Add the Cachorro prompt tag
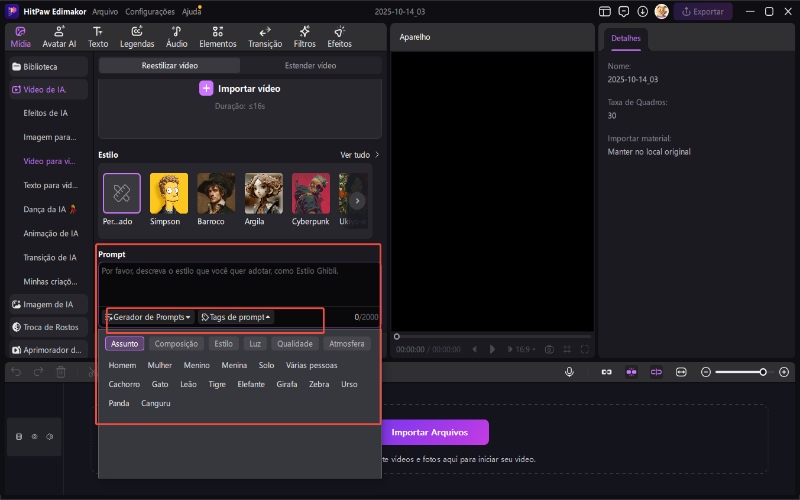This screenshot has height=500, width=800. coord(124,384)
